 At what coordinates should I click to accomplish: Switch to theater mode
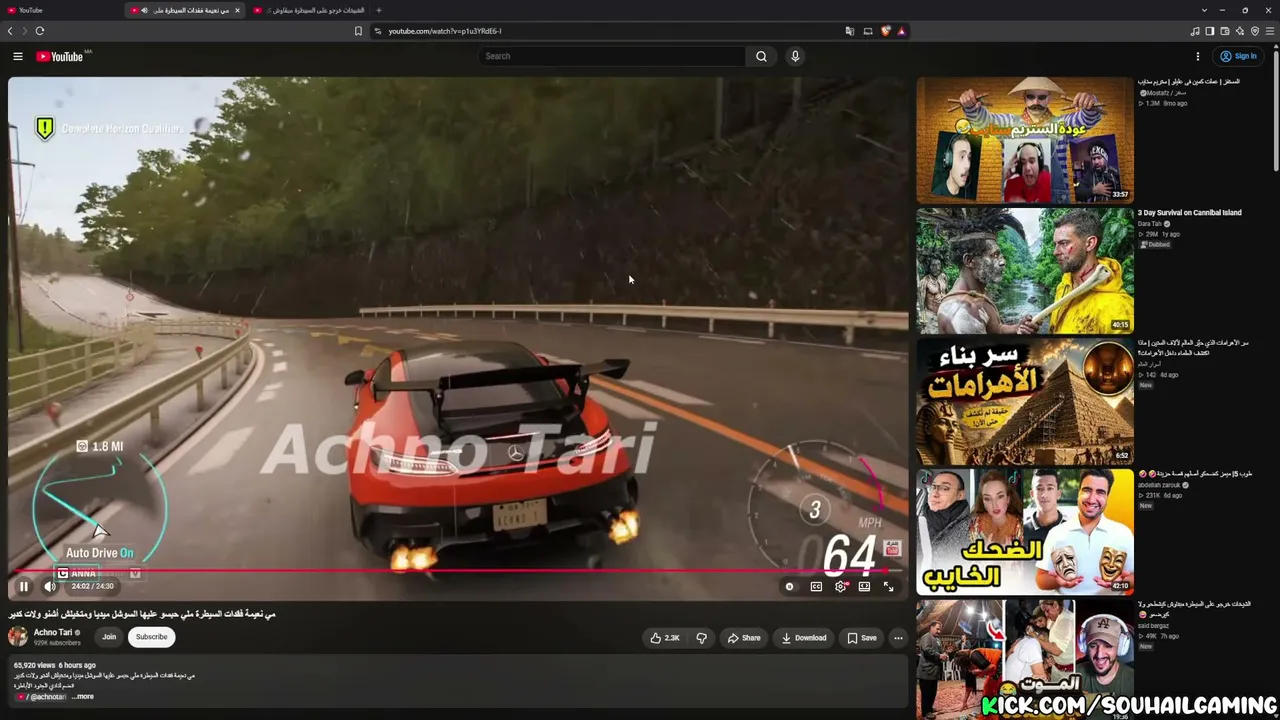(864, 587)
